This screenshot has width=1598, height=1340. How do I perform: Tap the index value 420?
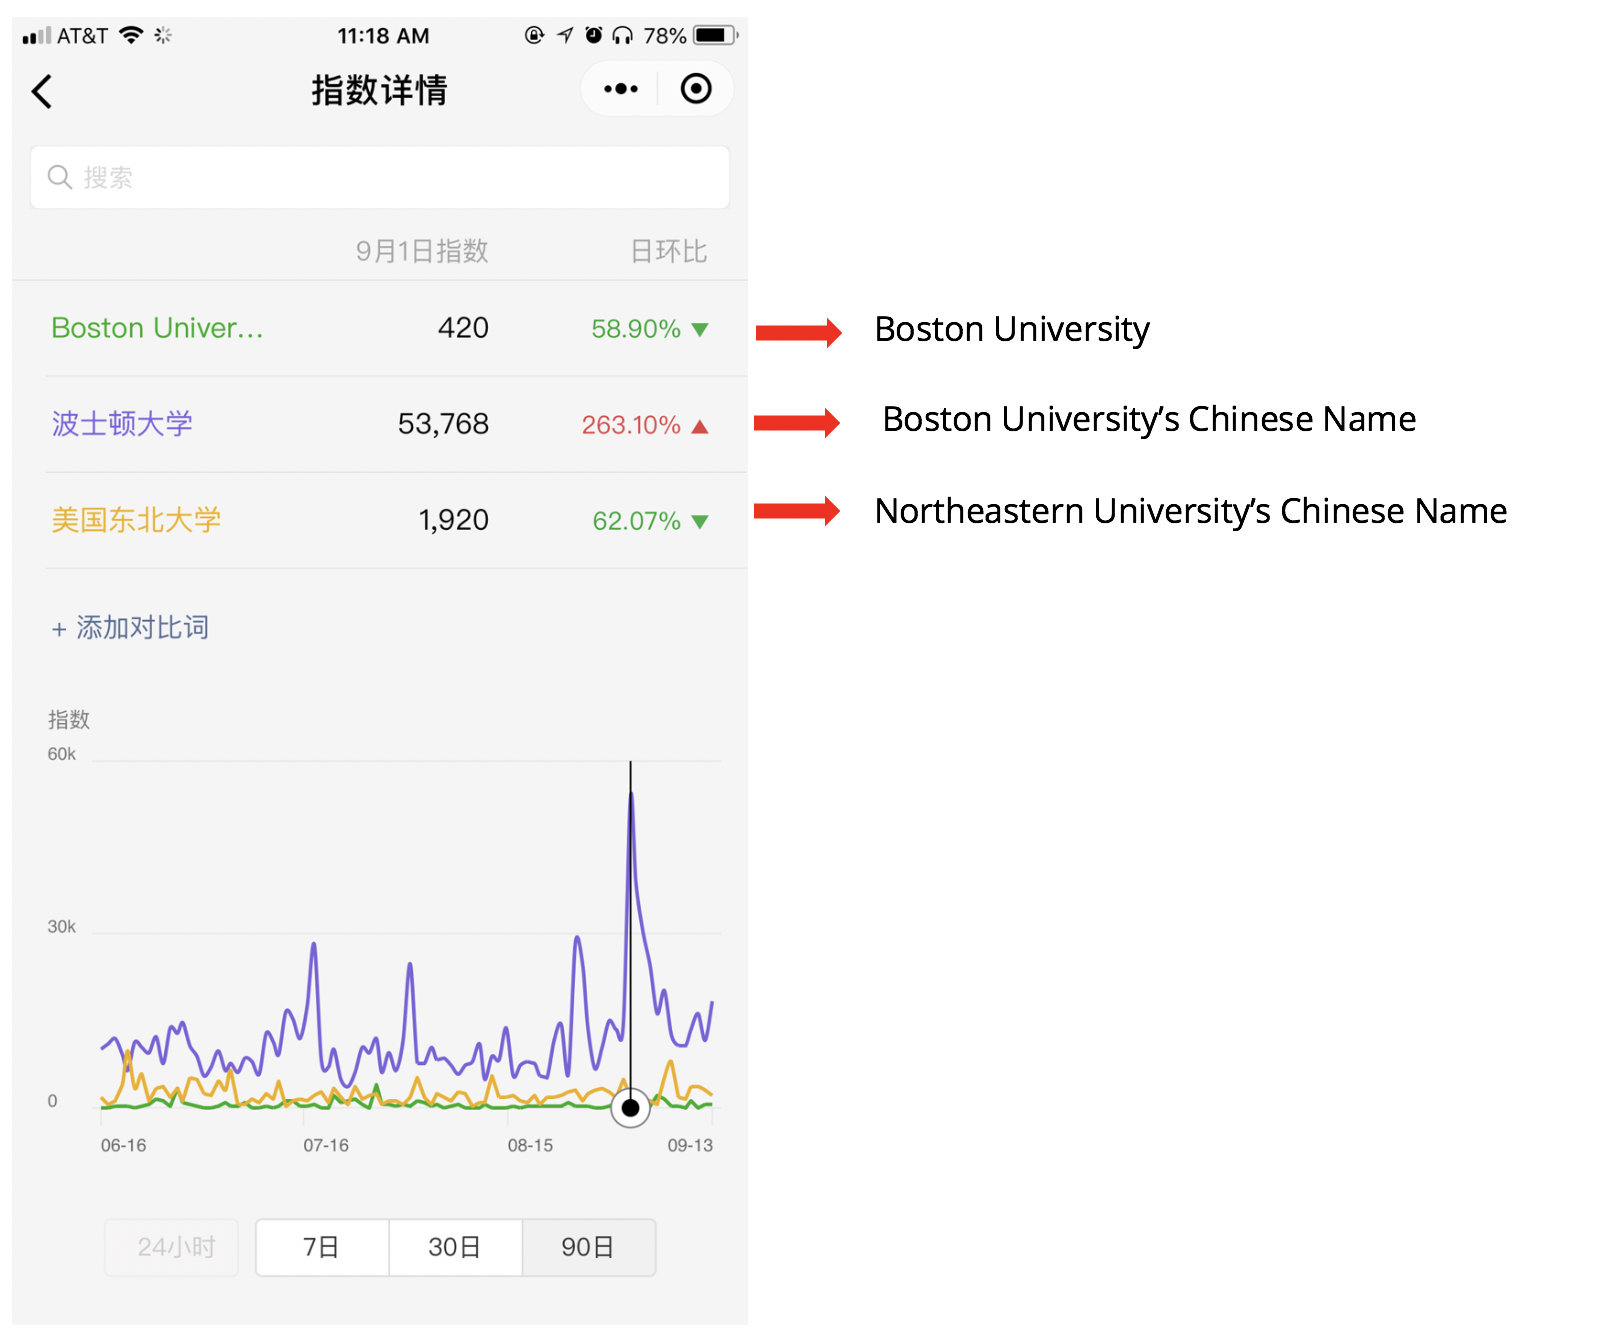click(463, 328)
